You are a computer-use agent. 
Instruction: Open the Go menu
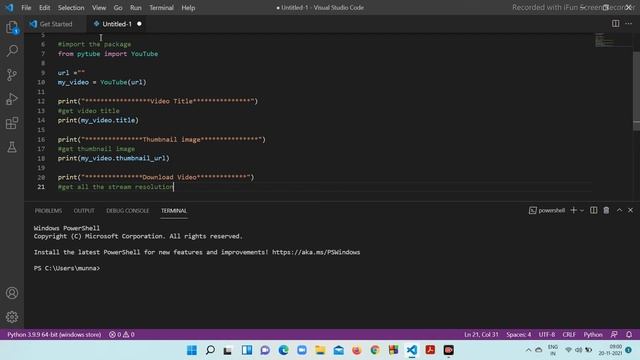pos(118,8)
